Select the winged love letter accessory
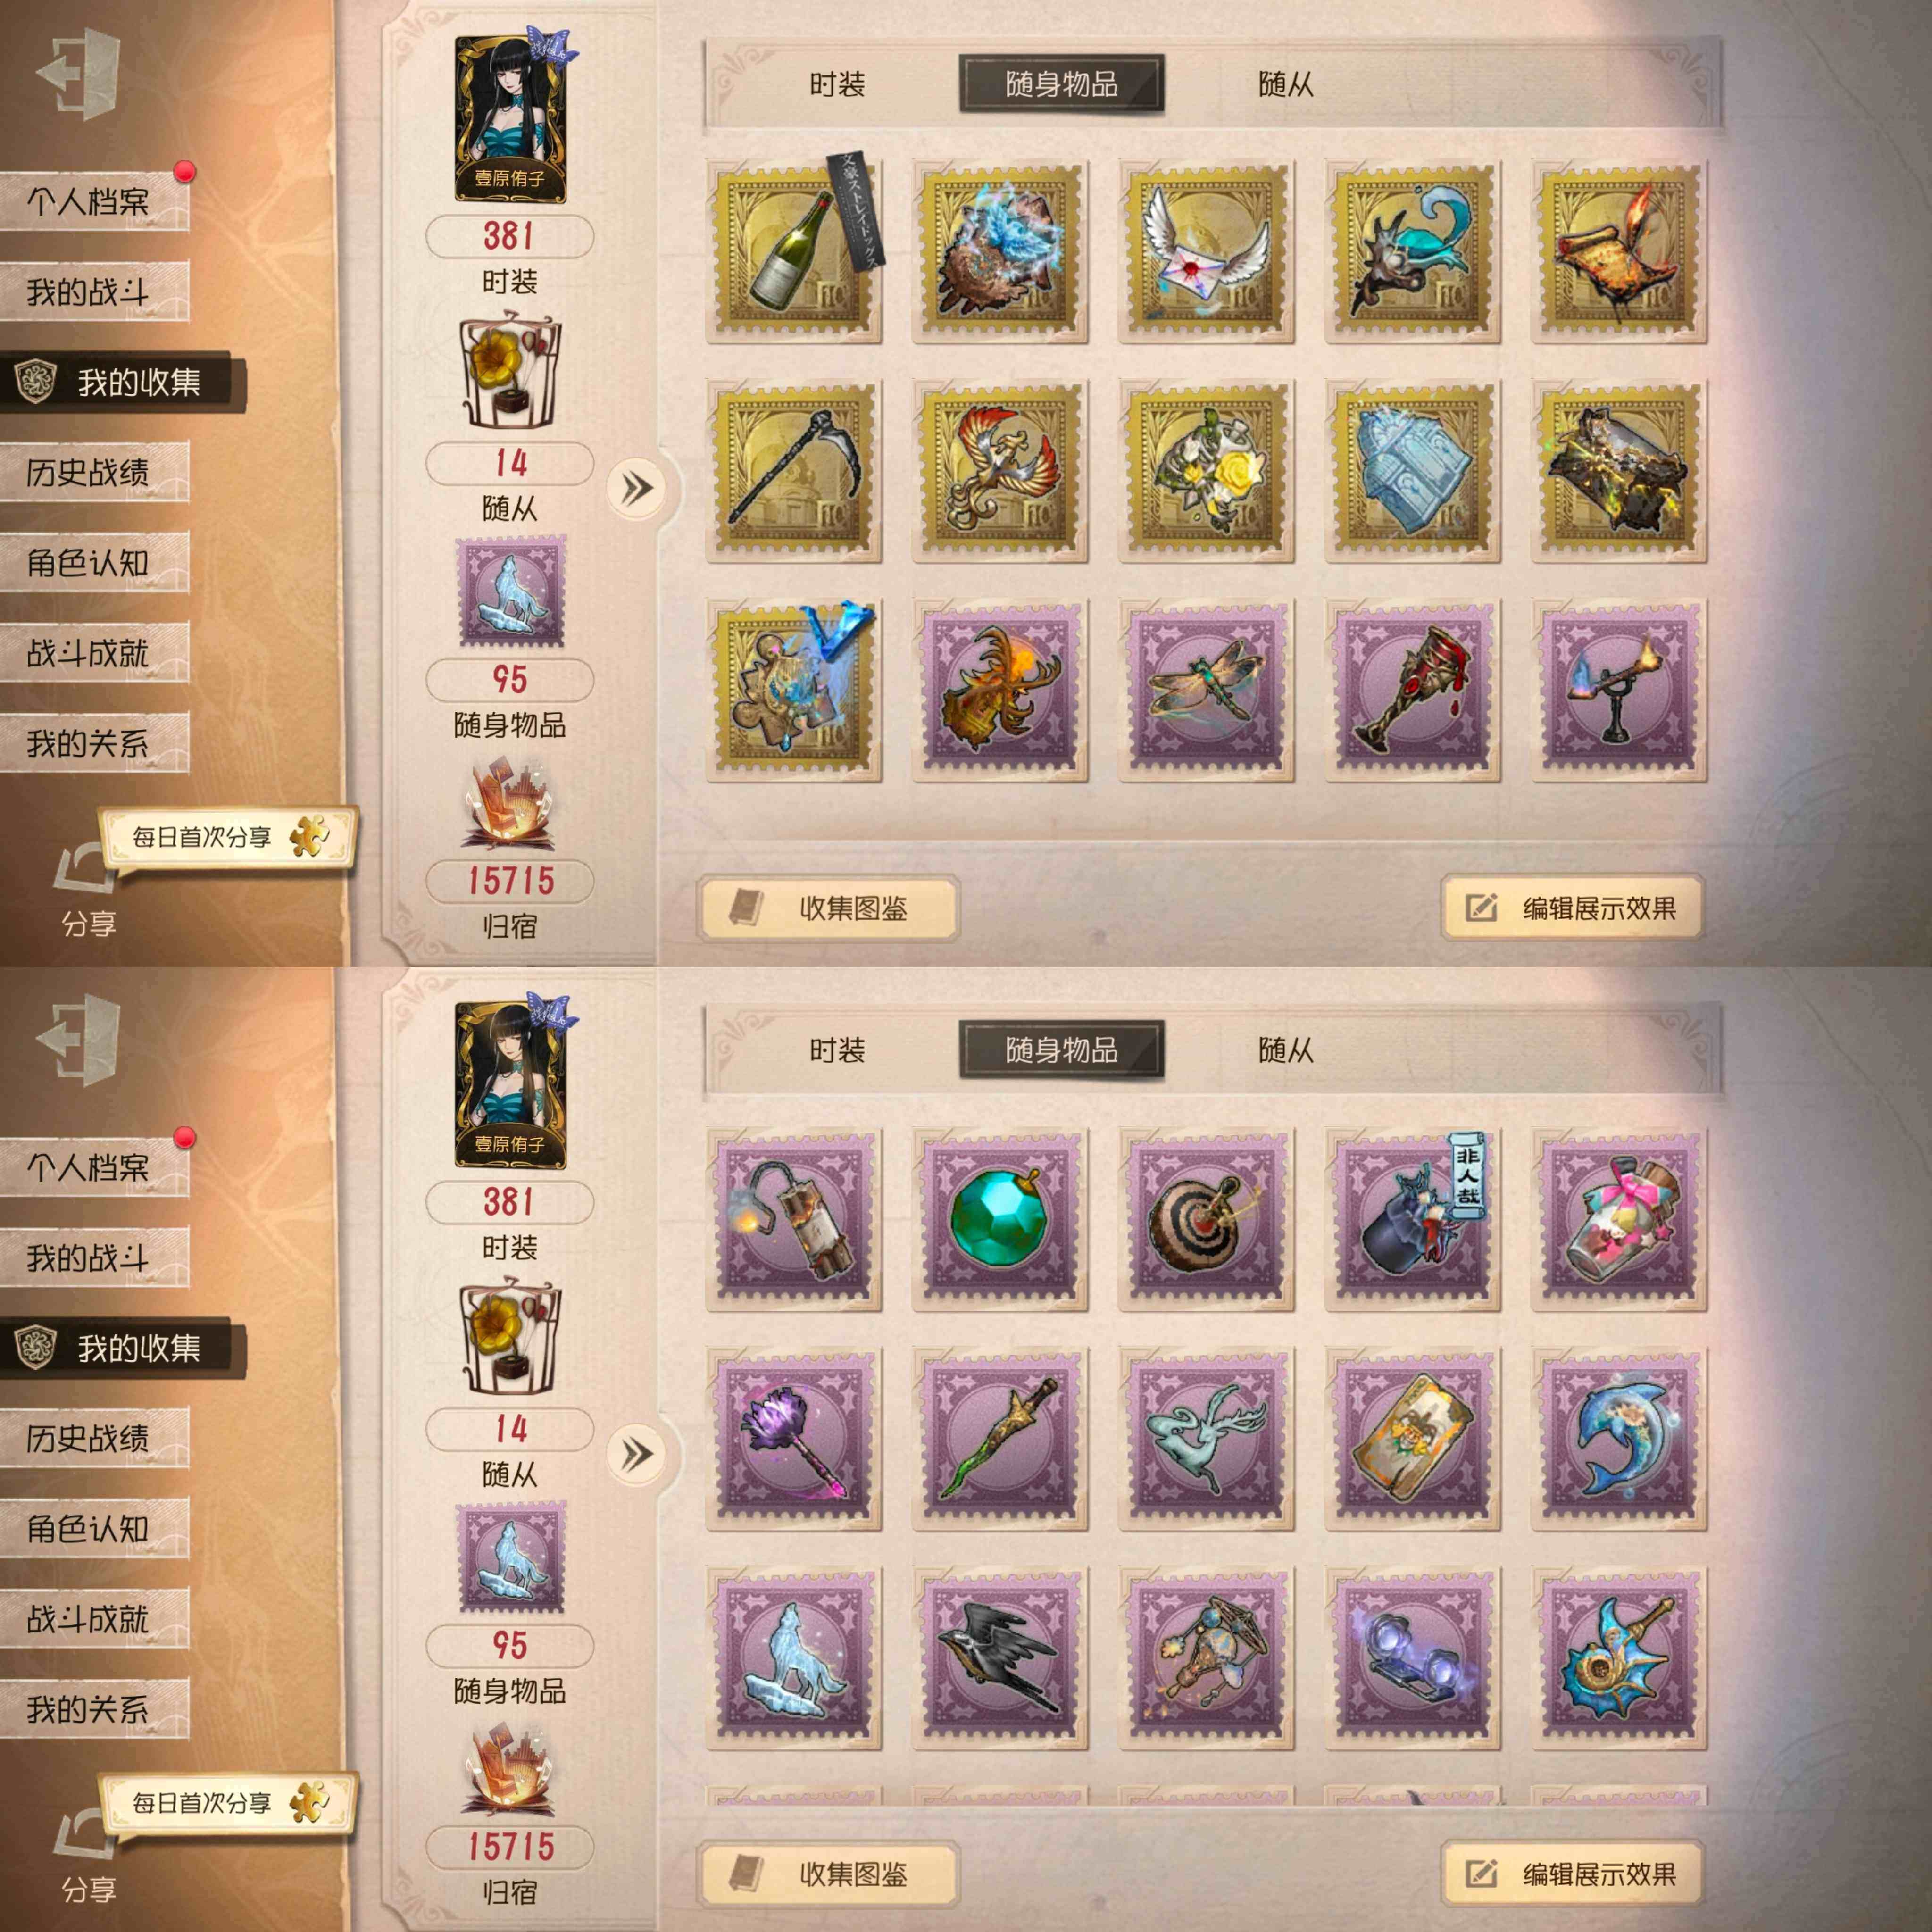 click(x=1206, y=251)
